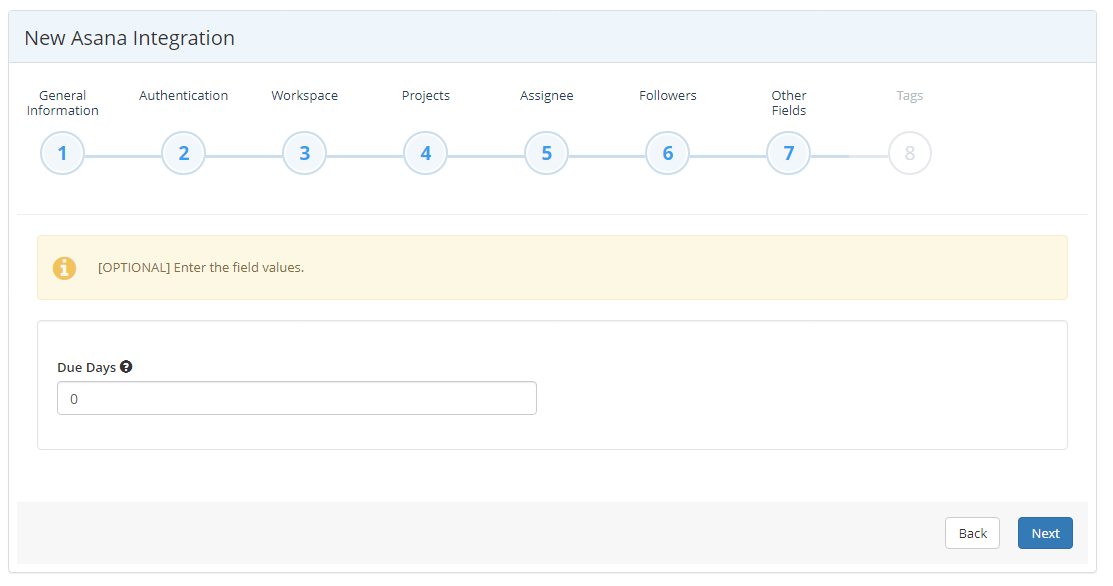Go to step 1 General Information

click(62, 152)
